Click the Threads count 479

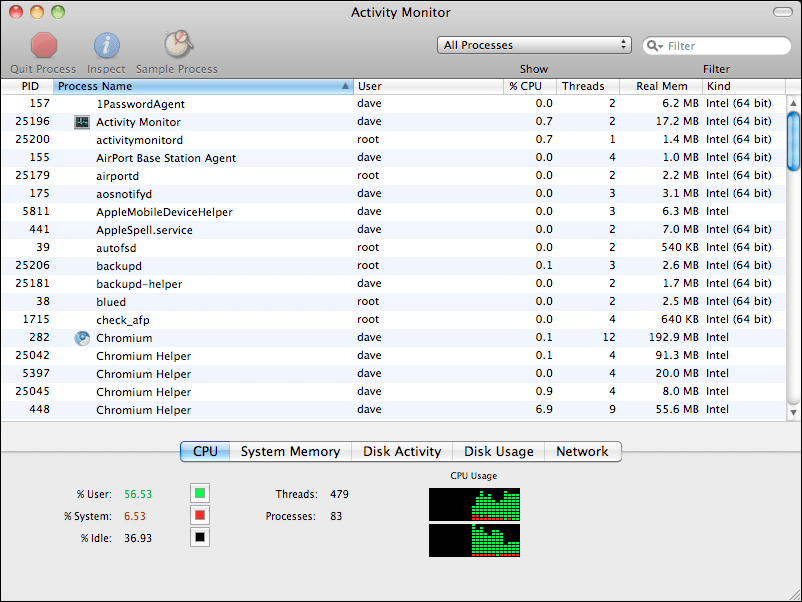tap(339, 494)
